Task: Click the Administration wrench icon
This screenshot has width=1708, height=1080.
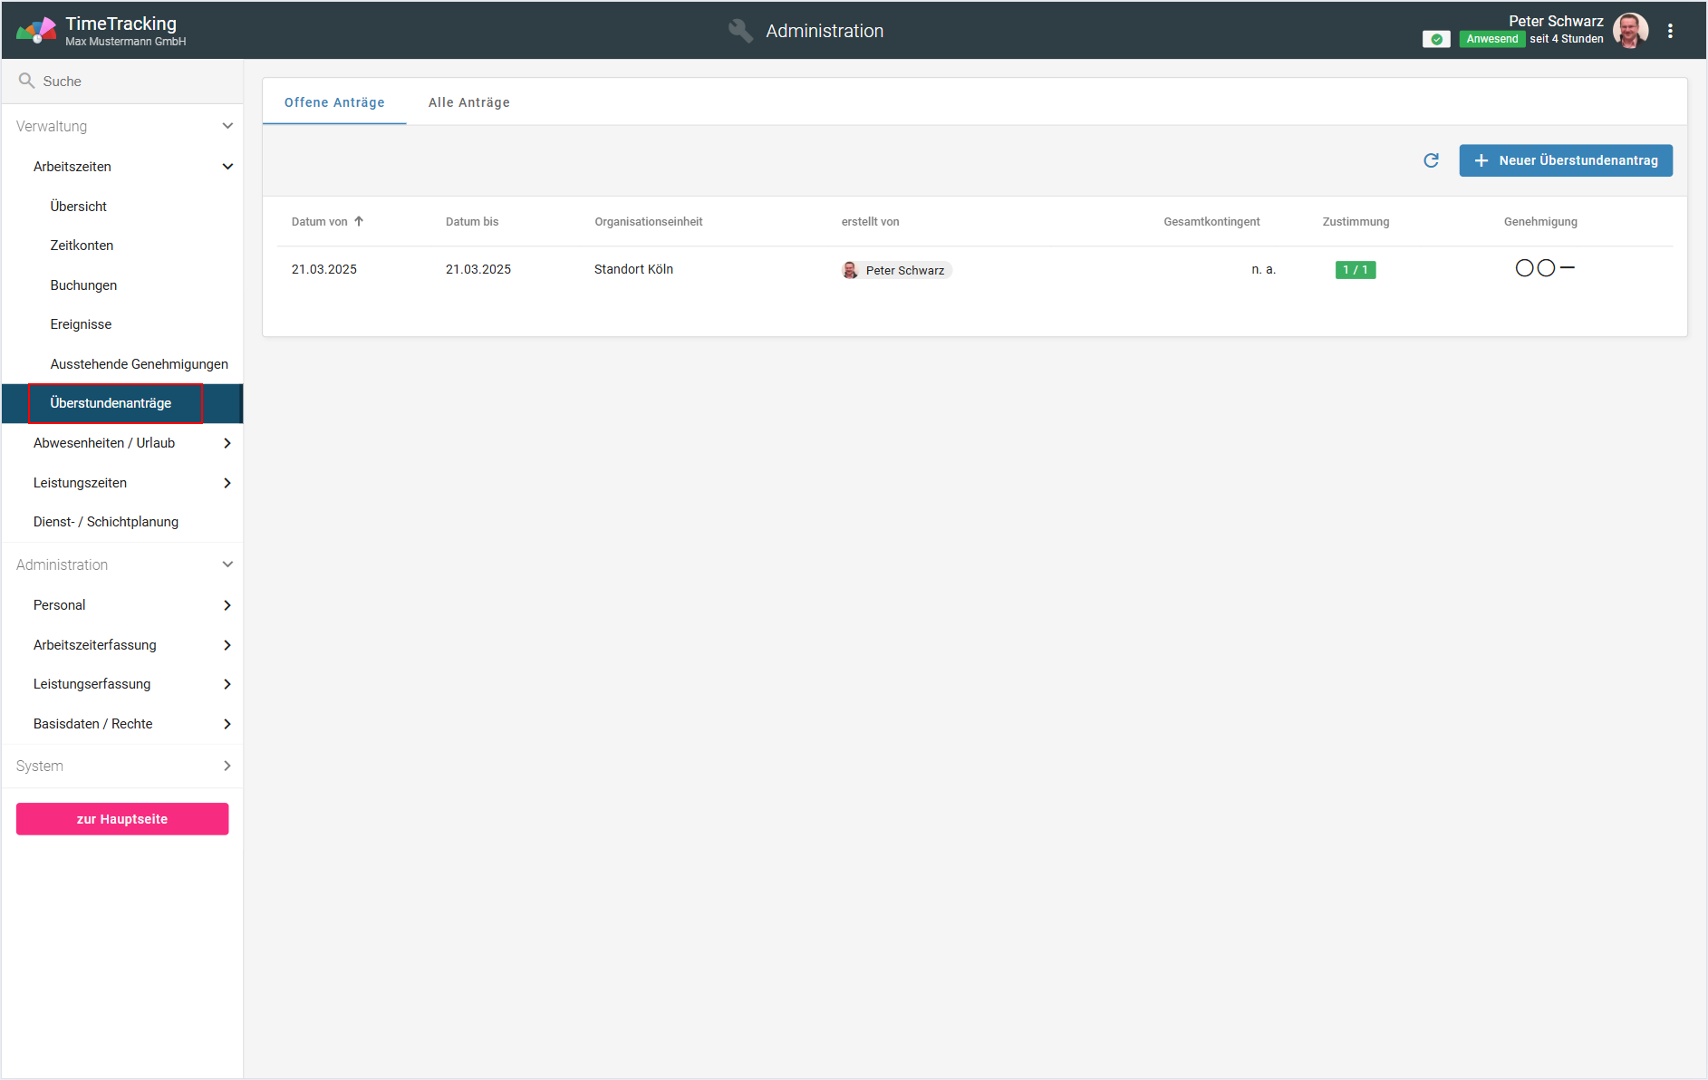Action: [x=740, y=31]
